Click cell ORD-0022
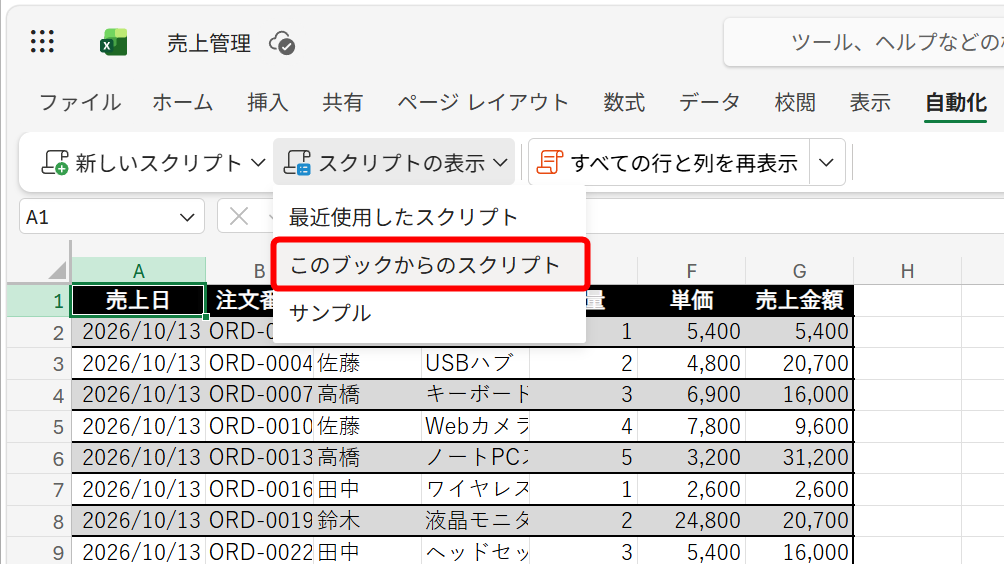 (x=259, y=552)
